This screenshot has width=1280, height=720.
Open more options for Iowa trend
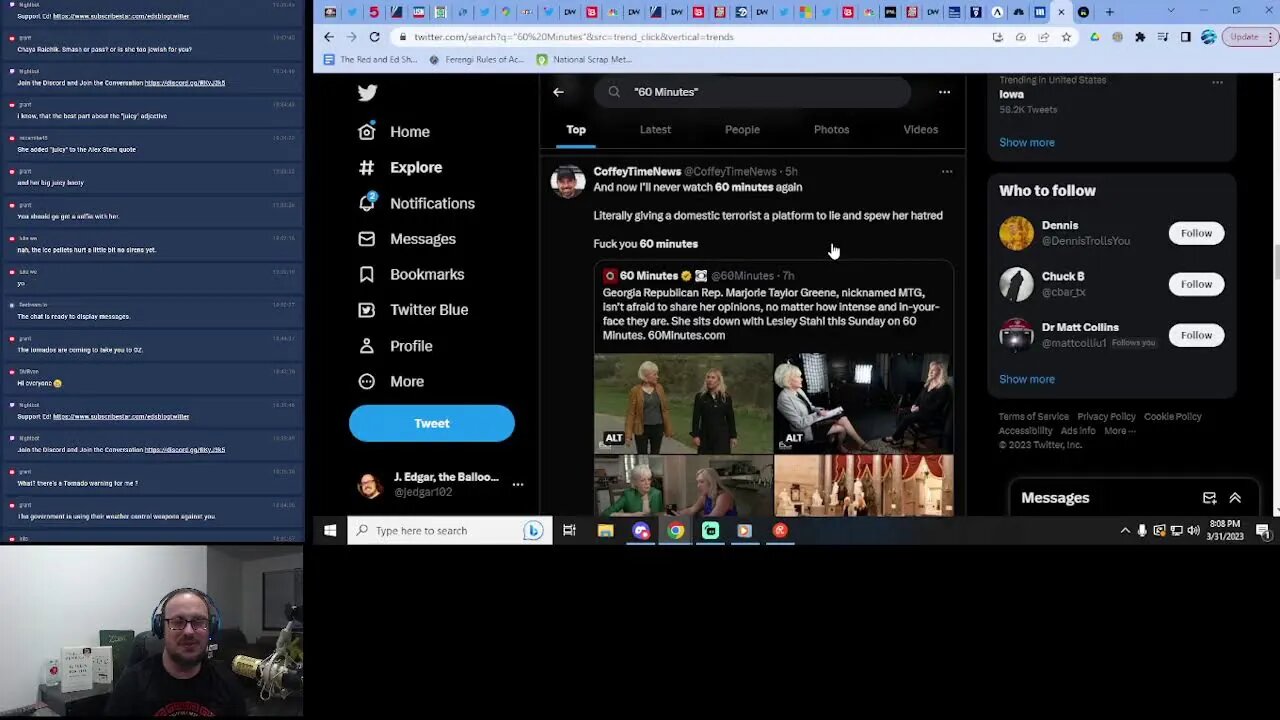(x=1217, y=83)
